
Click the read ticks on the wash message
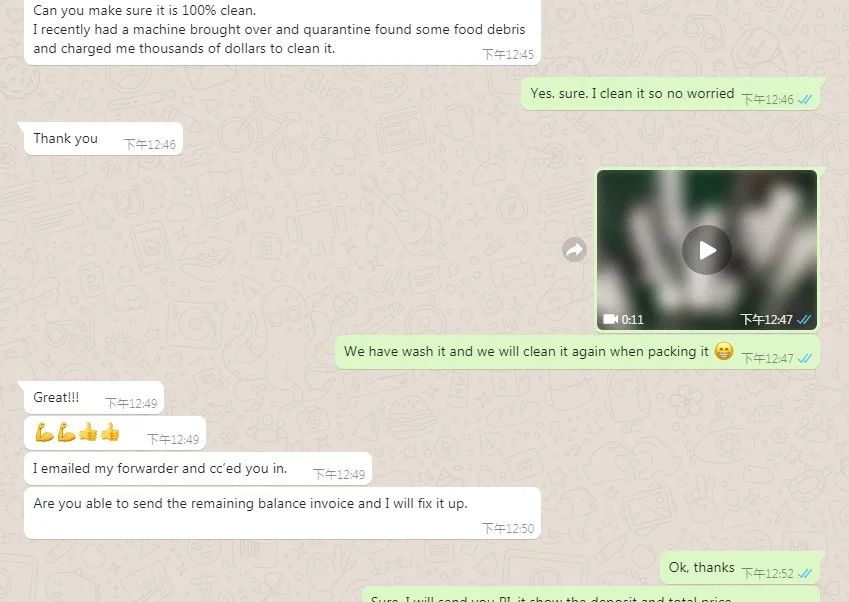805,358
